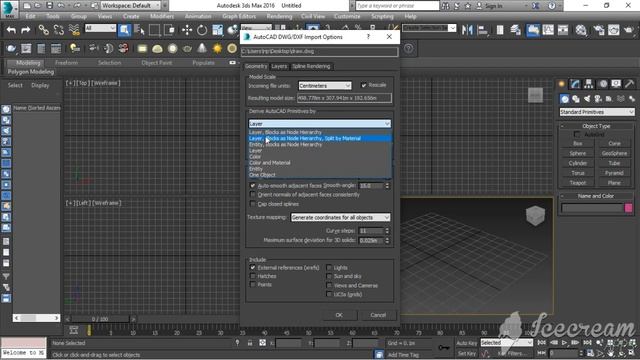The width and height of the screenshot is (640, 360).
Task: Click the sun light icon in ribbon
Action: click(217, 49)
